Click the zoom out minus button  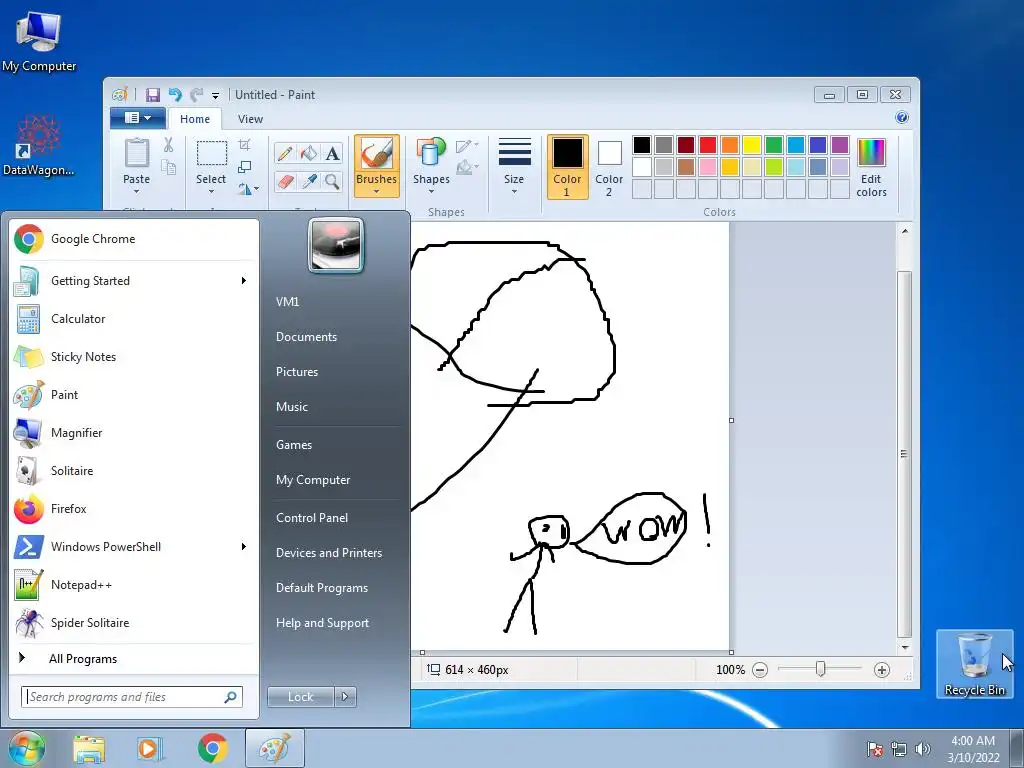[760, 669]
